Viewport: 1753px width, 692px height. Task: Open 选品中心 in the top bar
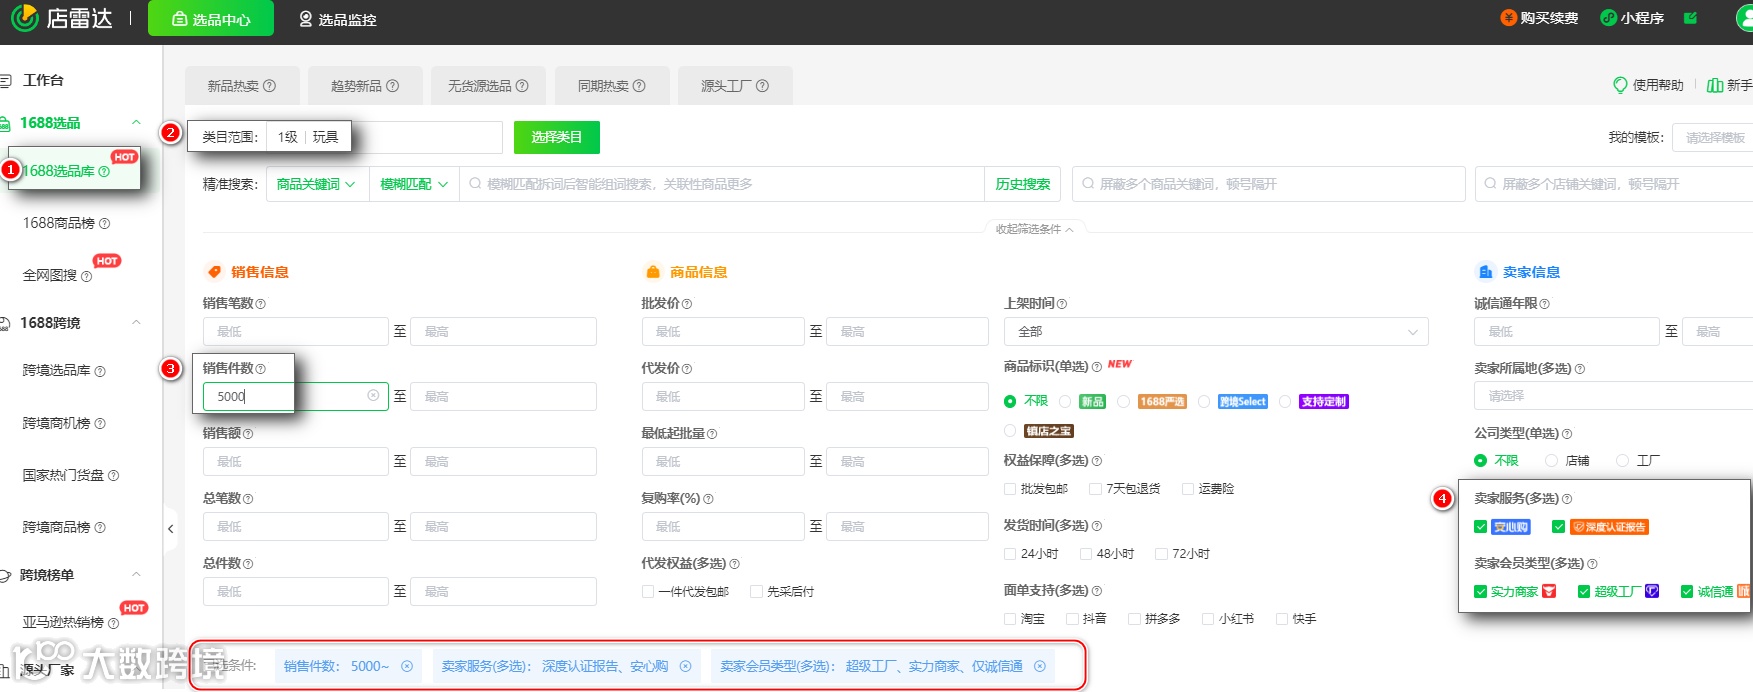coord(211,19)
